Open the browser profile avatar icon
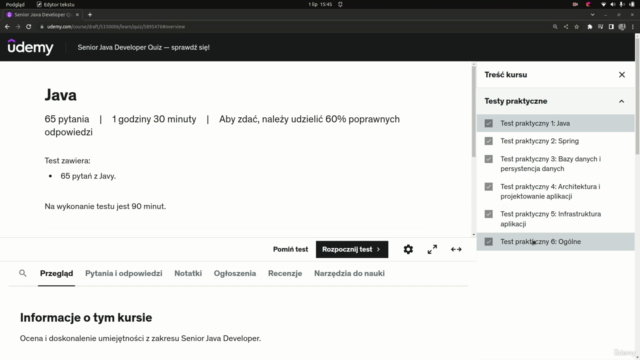This screenshot has height=360, width=640. (622, 27)
